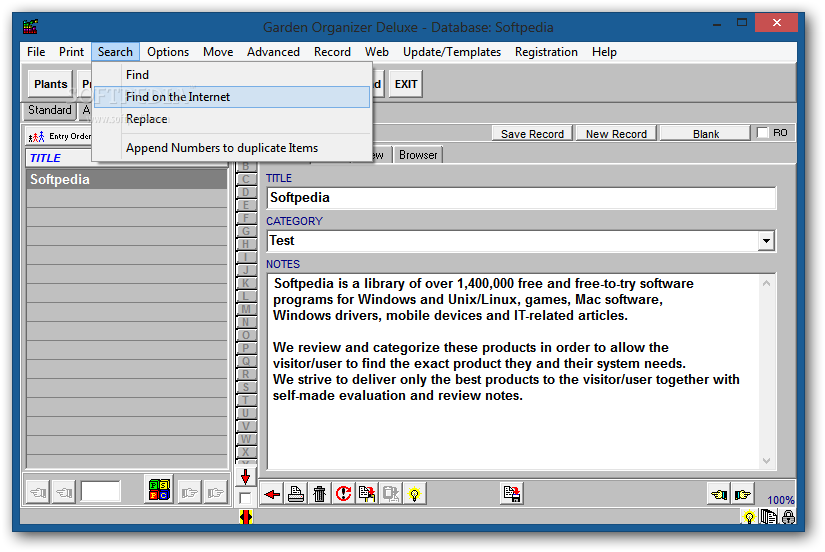Viewport: 825px width, 552px height.
Task: Open the Advanced menu
Action: coord(273,52)
